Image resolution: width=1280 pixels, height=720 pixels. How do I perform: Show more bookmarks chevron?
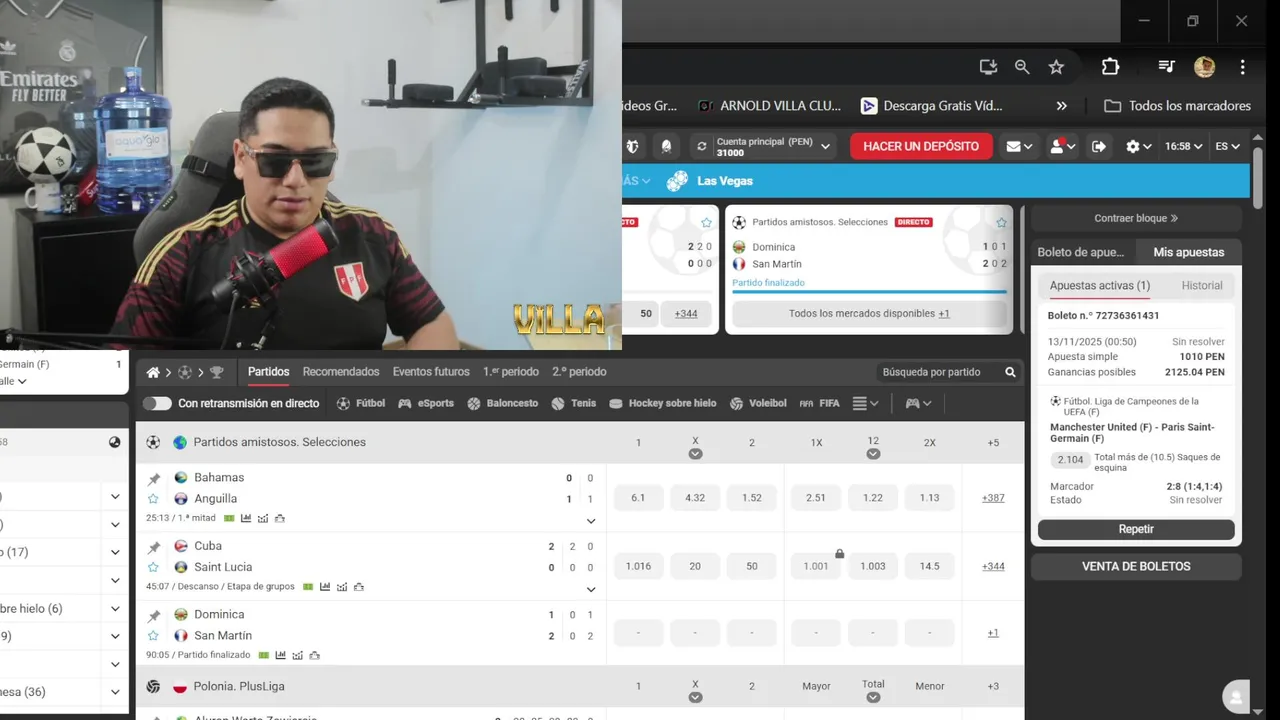(1062, 106)
